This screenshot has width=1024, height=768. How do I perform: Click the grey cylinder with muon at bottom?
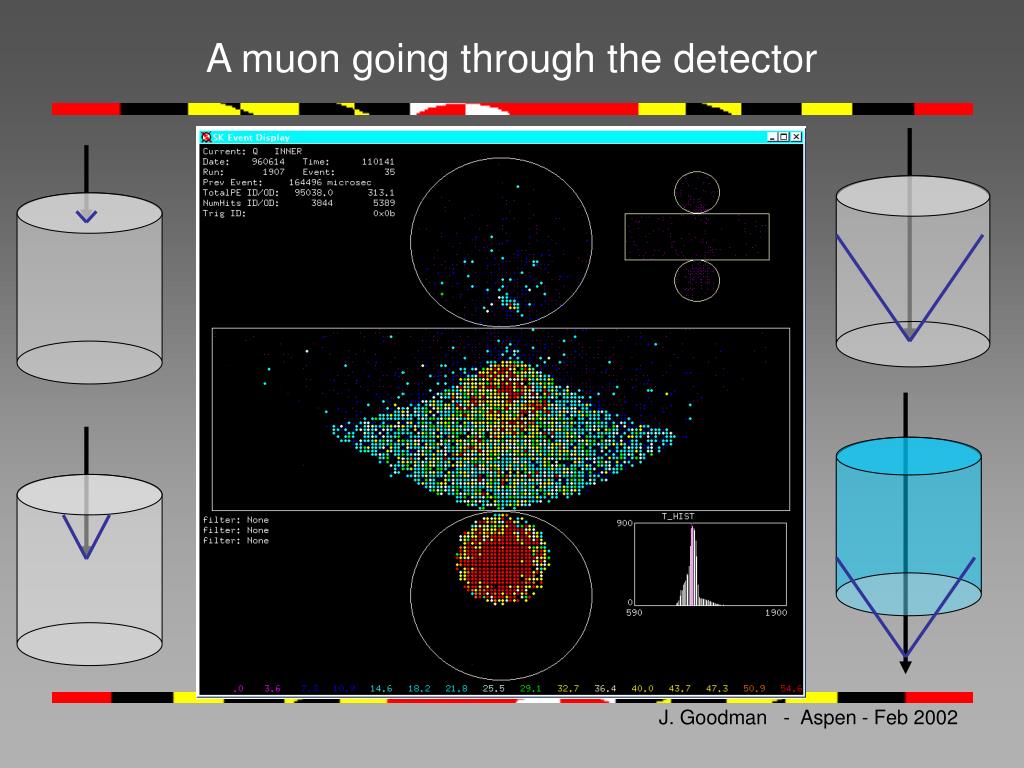[912, 248]
